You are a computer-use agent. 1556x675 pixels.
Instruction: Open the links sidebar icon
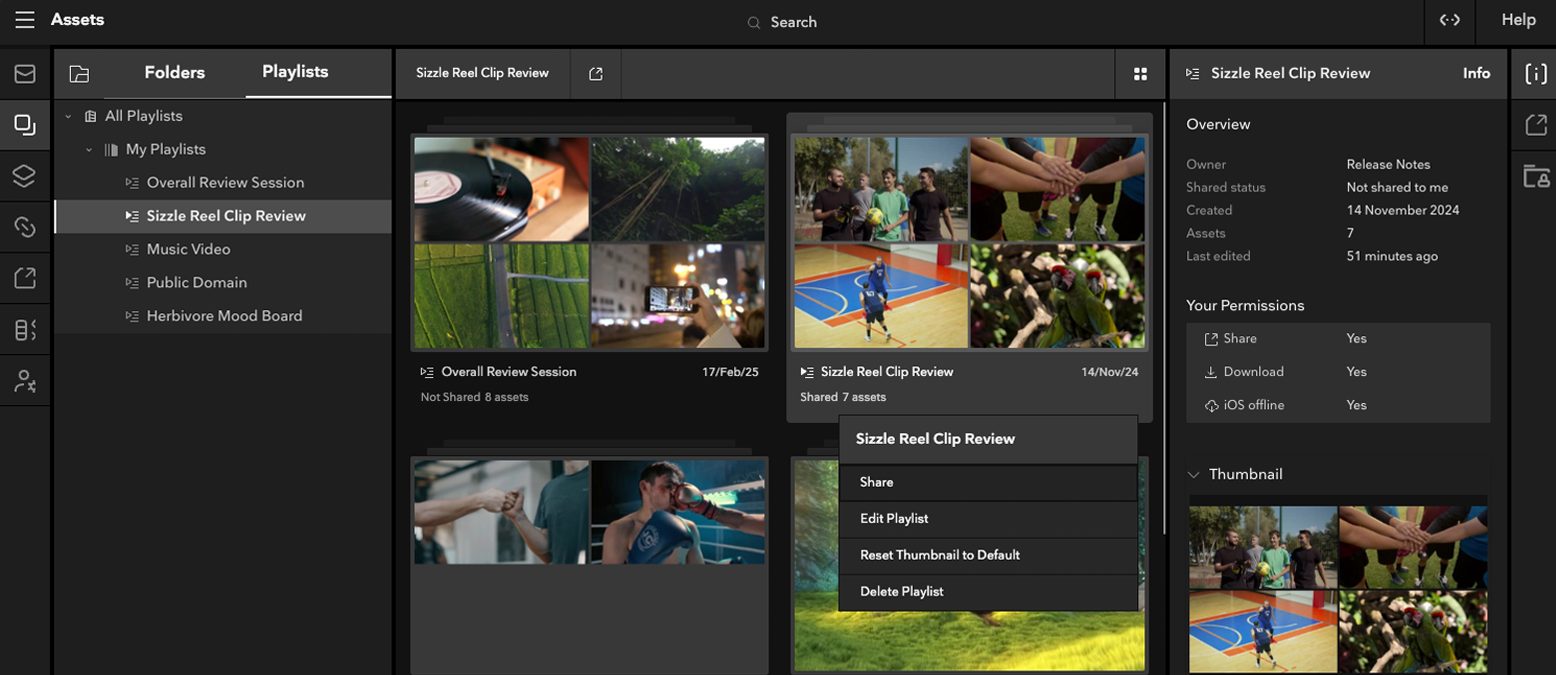25,227
